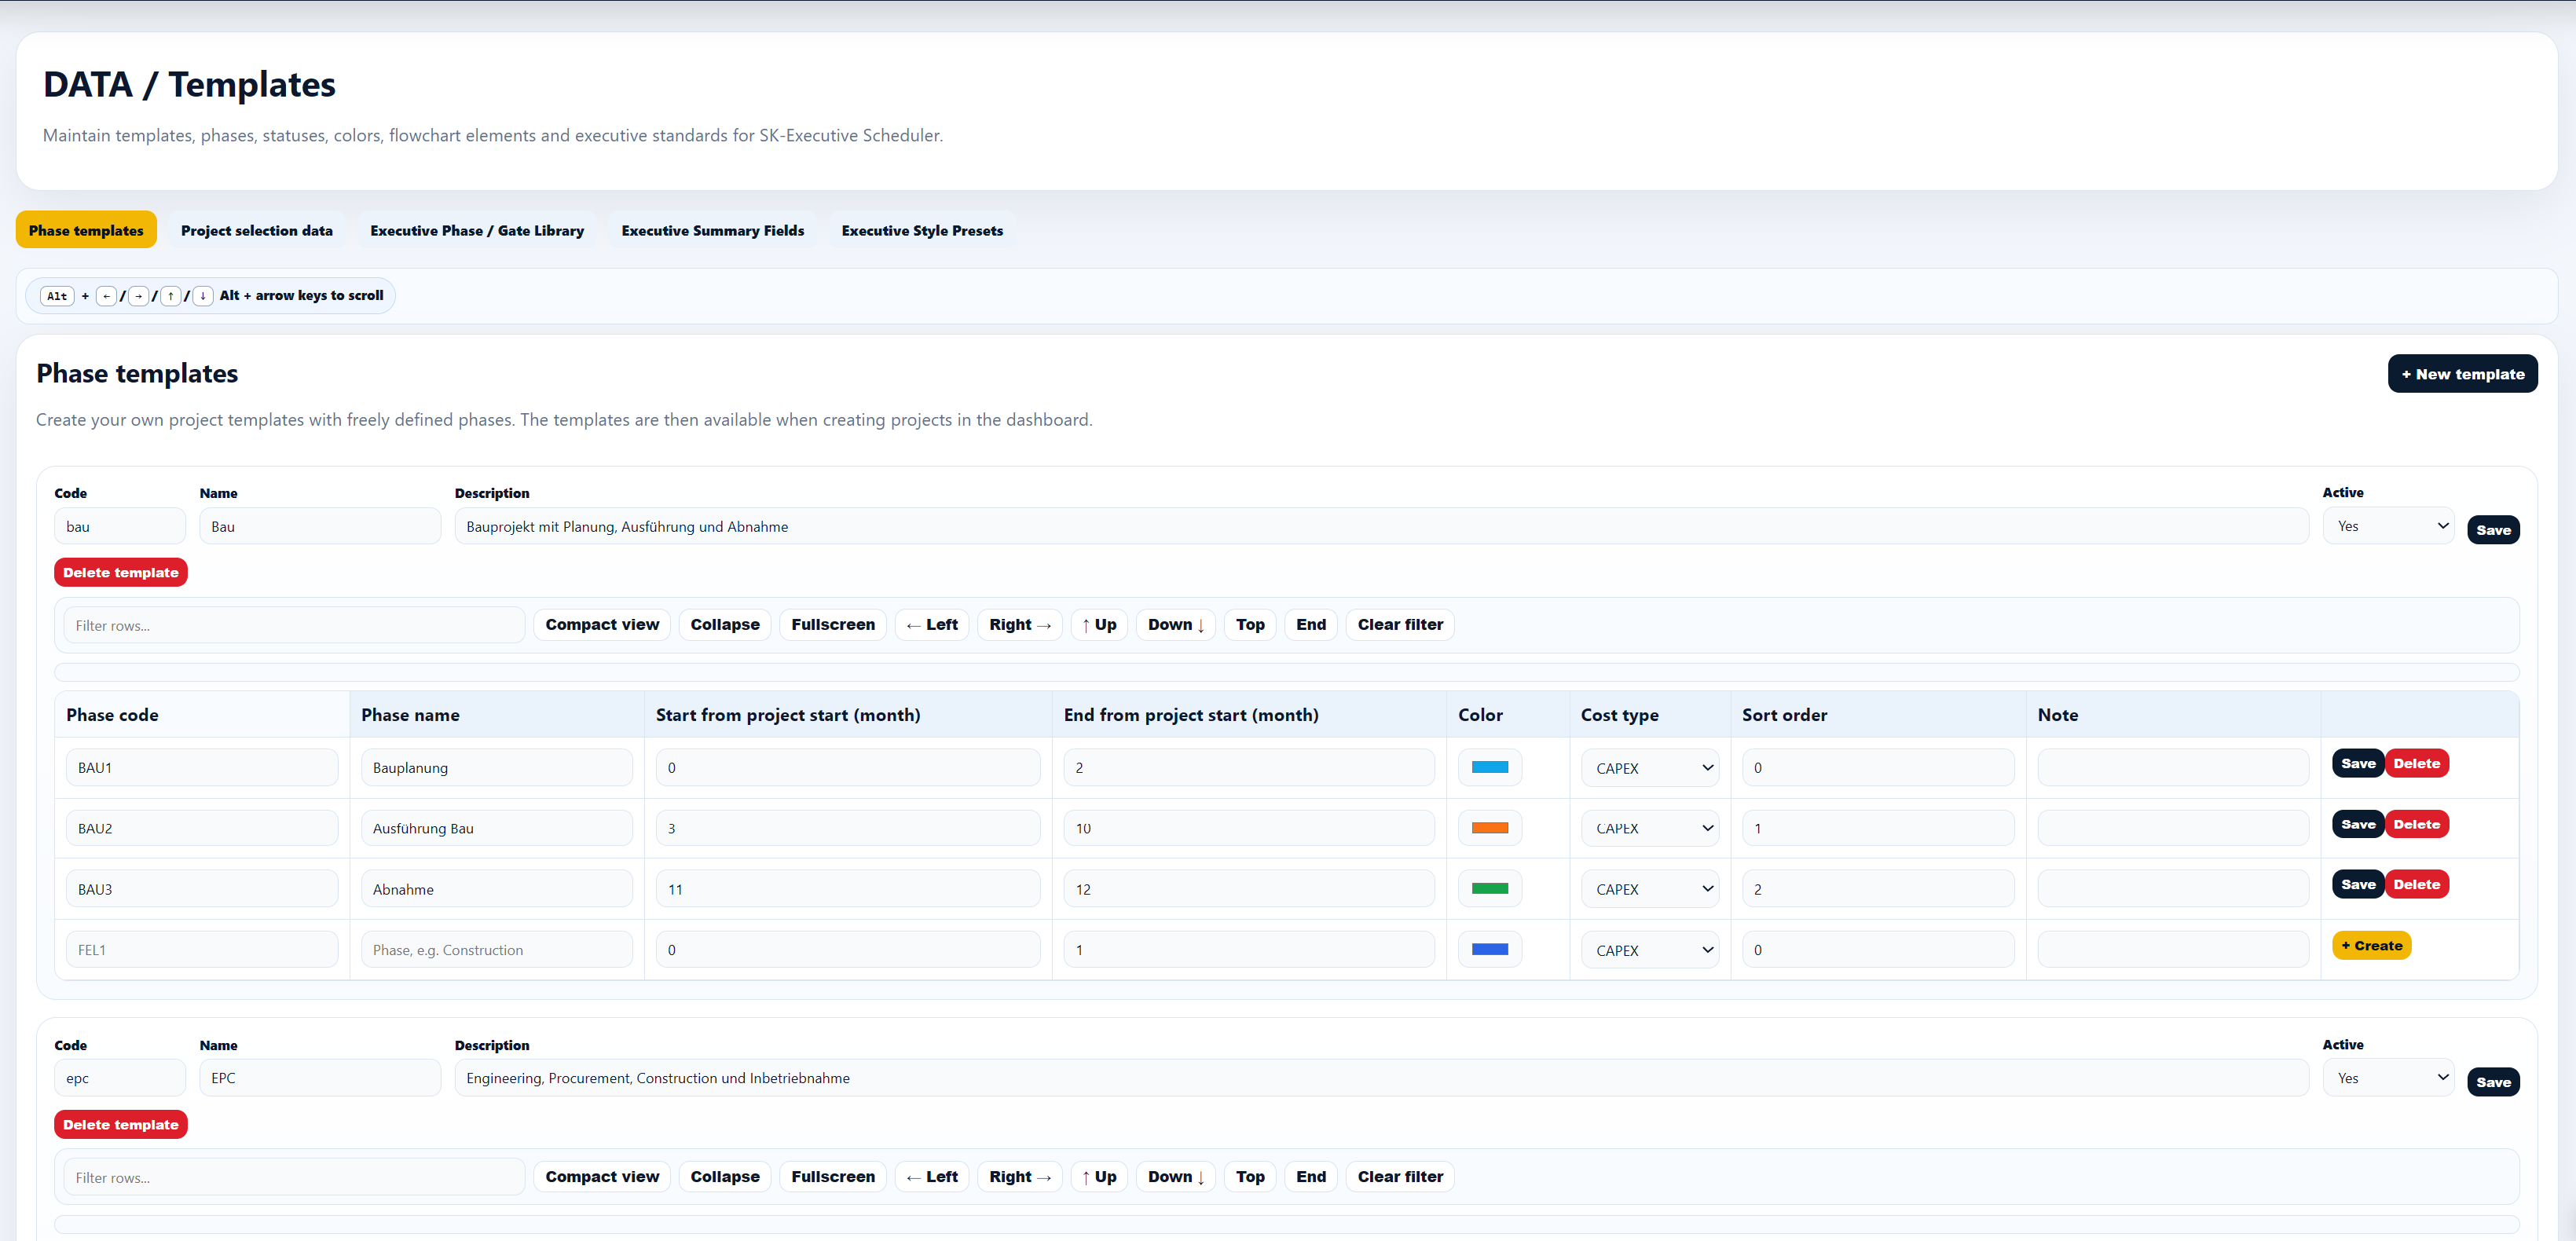Delete the BAU1 Bauplanung phase row
This screenshot has height=1241, width=2576.
pos(2416,763)
